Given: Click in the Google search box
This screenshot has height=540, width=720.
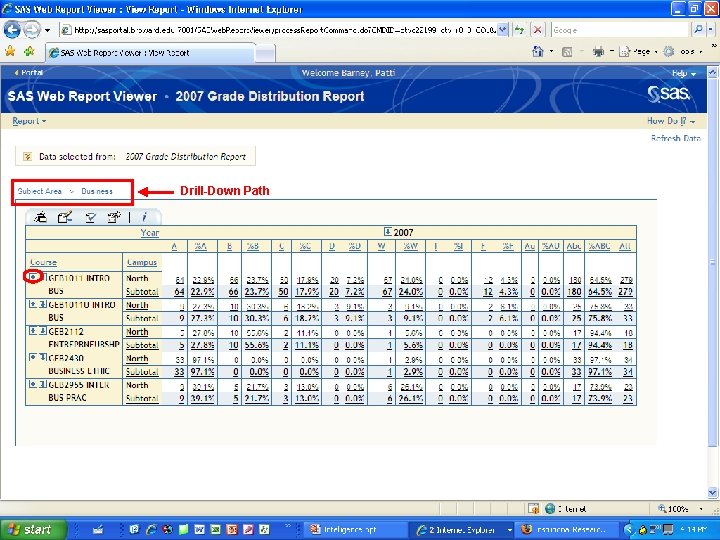Looking at the screenshot, I should coord(620,30).
